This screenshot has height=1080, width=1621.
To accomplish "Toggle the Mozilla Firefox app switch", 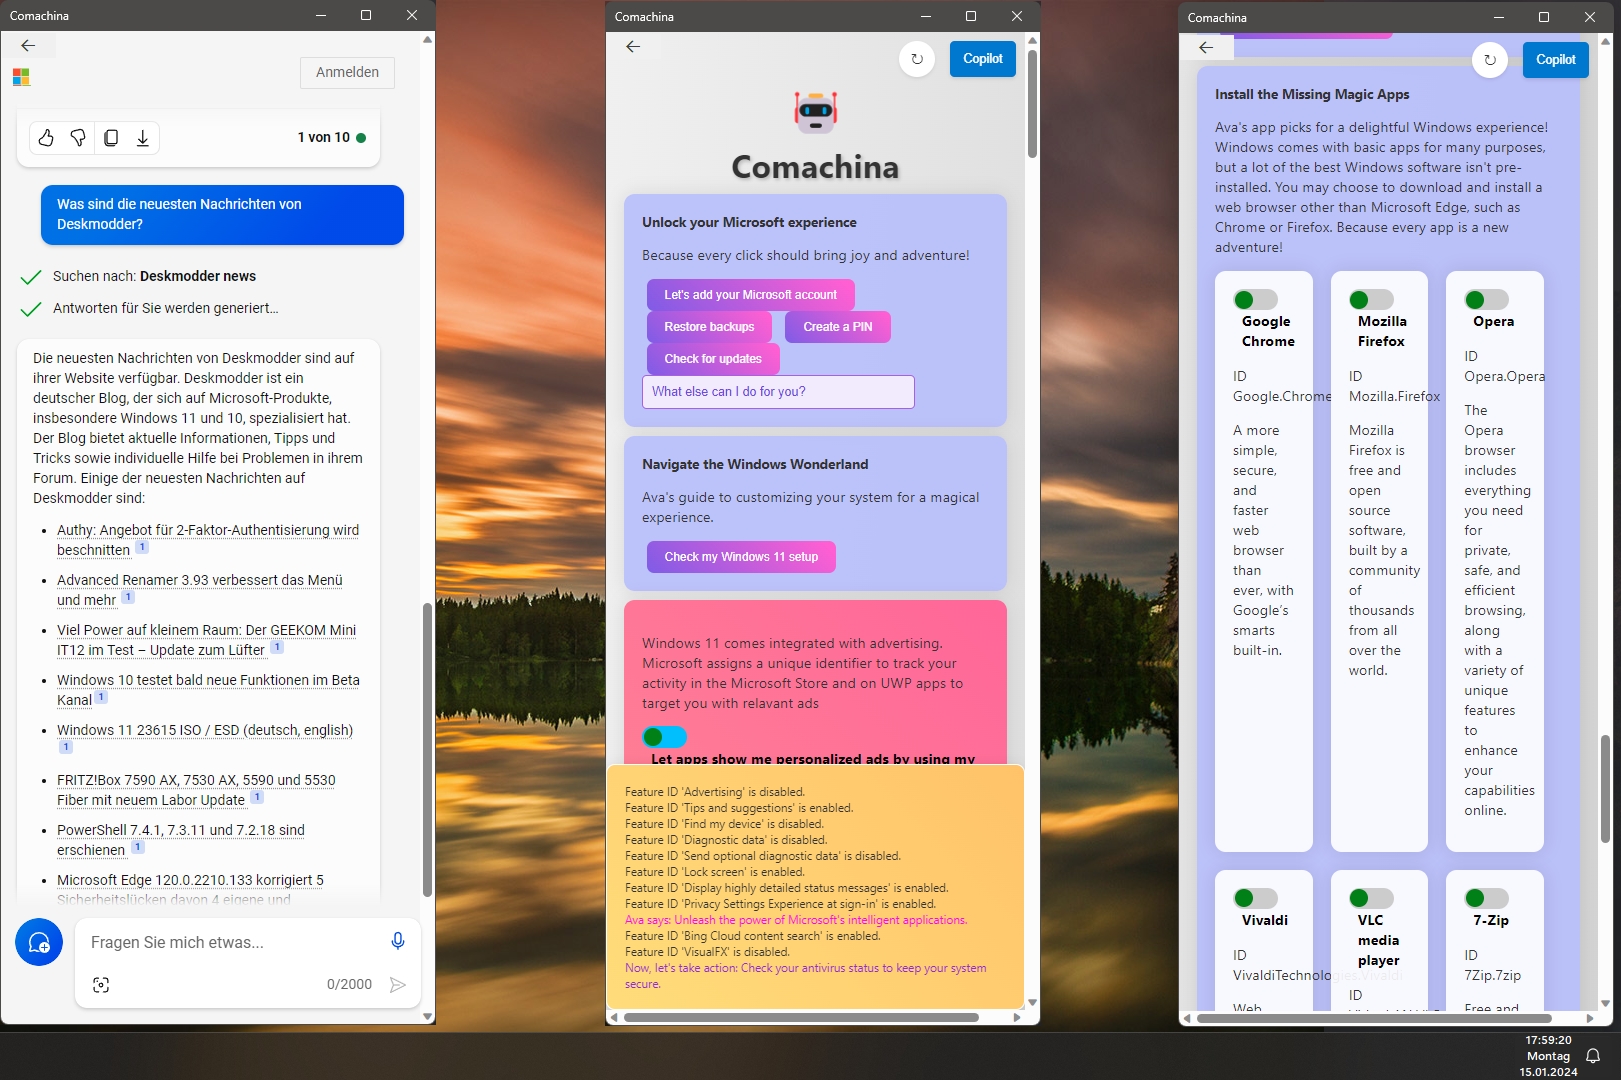I will tap(1371, 300).
